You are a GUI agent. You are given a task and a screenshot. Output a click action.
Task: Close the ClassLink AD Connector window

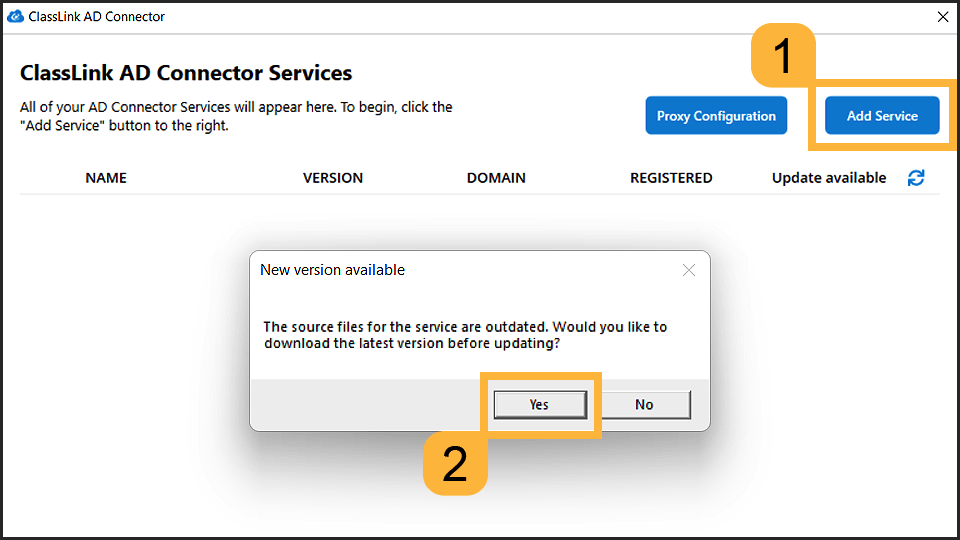tap(943, 17)
